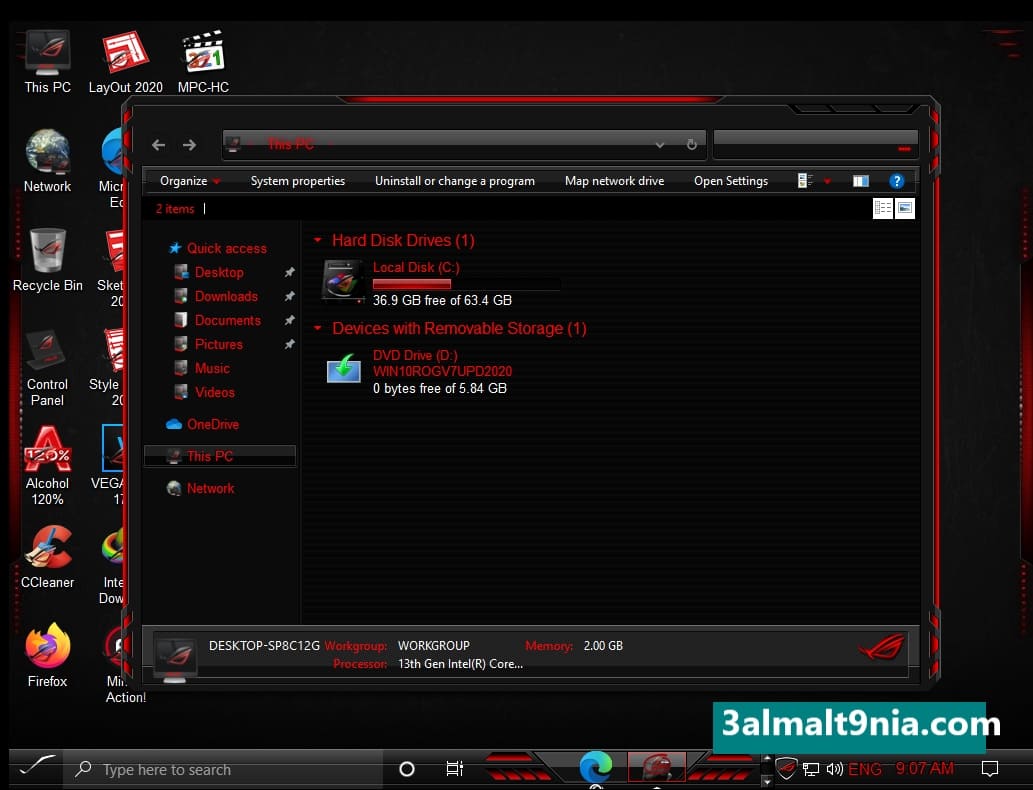Open the view options dropdown arrow
The image size is (1033, 790).
click(x=827, y=181)
